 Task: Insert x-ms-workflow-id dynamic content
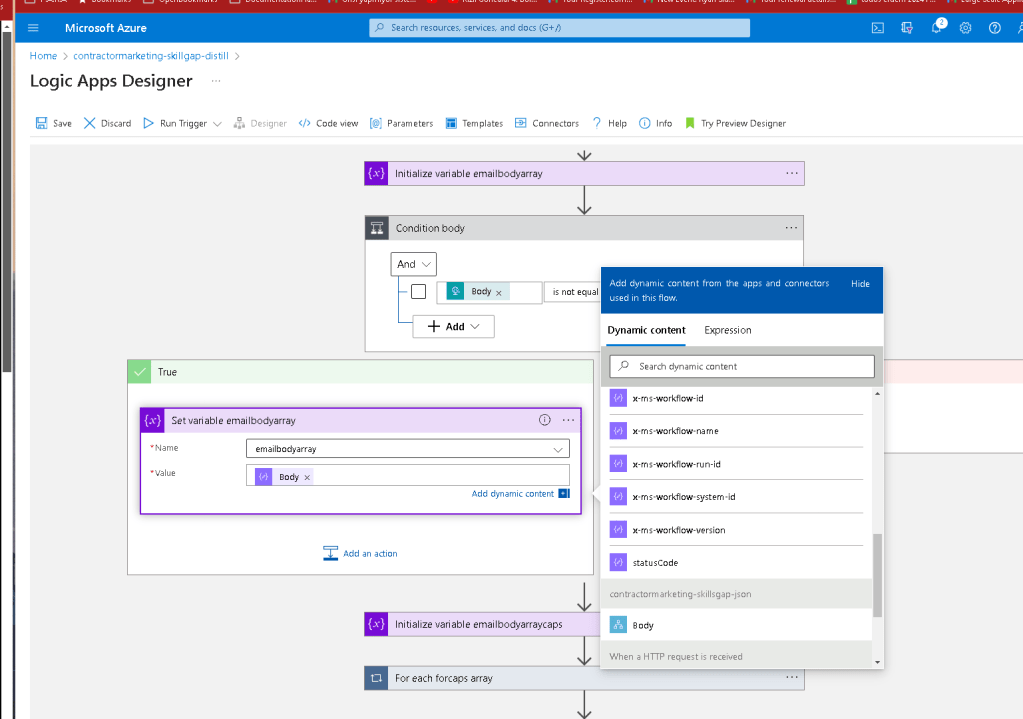point(736,398)
